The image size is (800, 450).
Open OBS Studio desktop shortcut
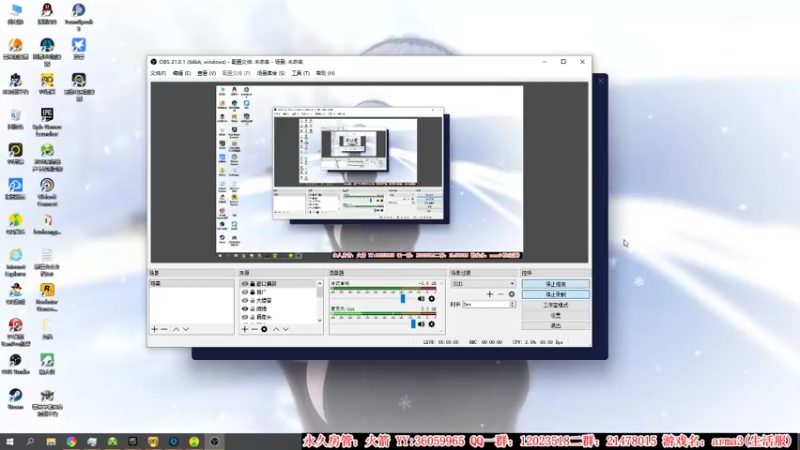pyautogui.click(x=15, y=364)
